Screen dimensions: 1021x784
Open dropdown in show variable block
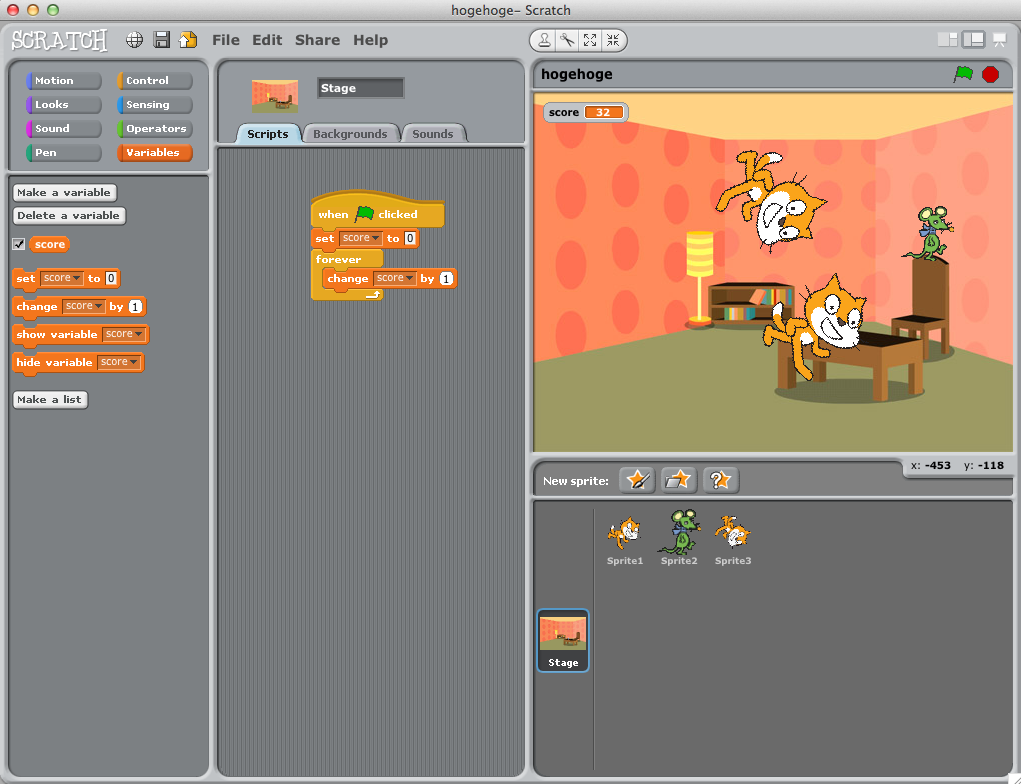tap(124, 334)
